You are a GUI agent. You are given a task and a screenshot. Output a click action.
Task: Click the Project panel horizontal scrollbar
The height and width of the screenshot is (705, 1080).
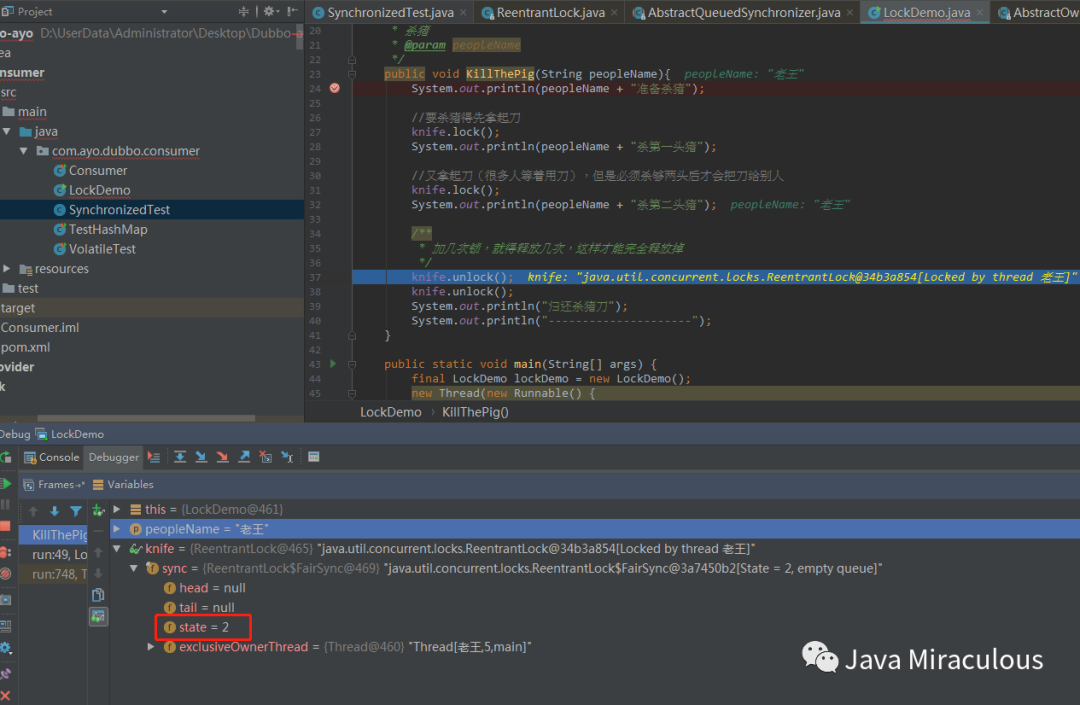pos(146,418)
